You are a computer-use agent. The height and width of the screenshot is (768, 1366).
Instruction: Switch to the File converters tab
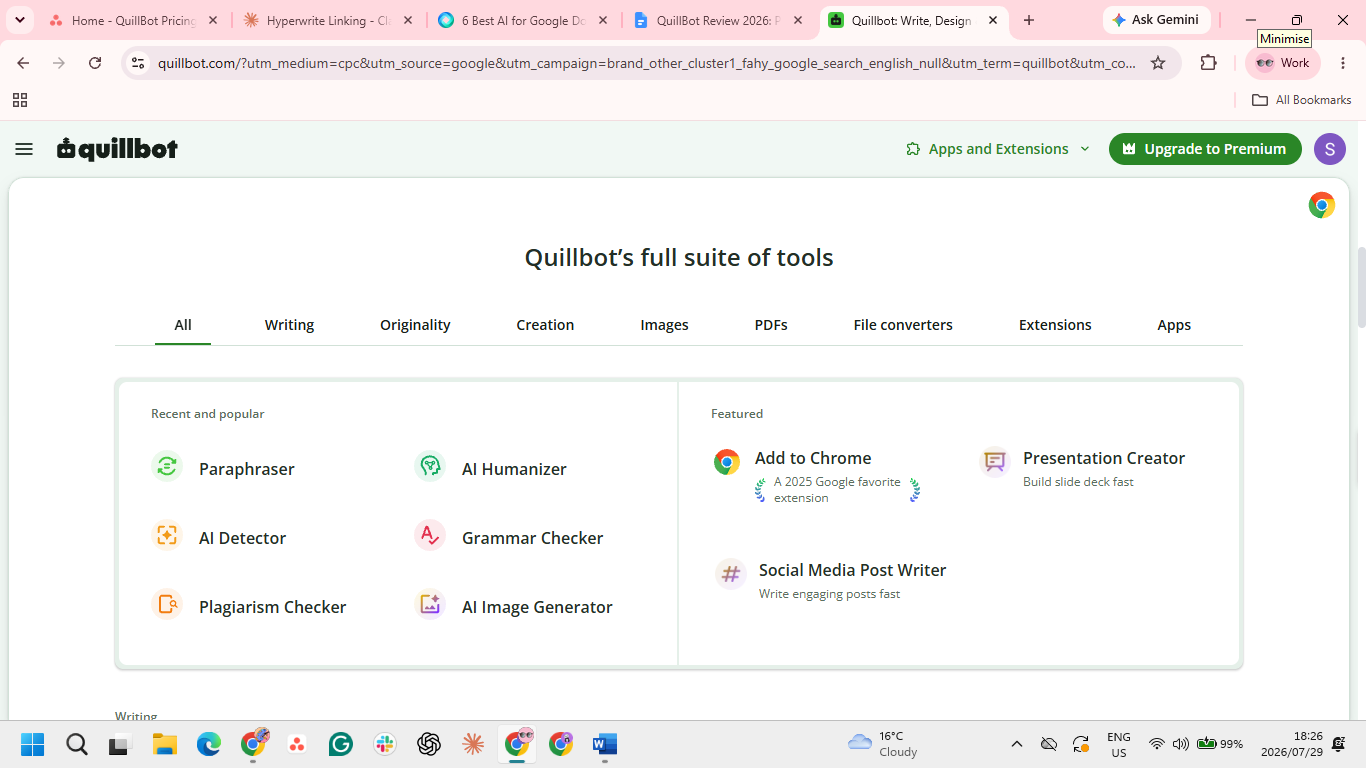903,325
